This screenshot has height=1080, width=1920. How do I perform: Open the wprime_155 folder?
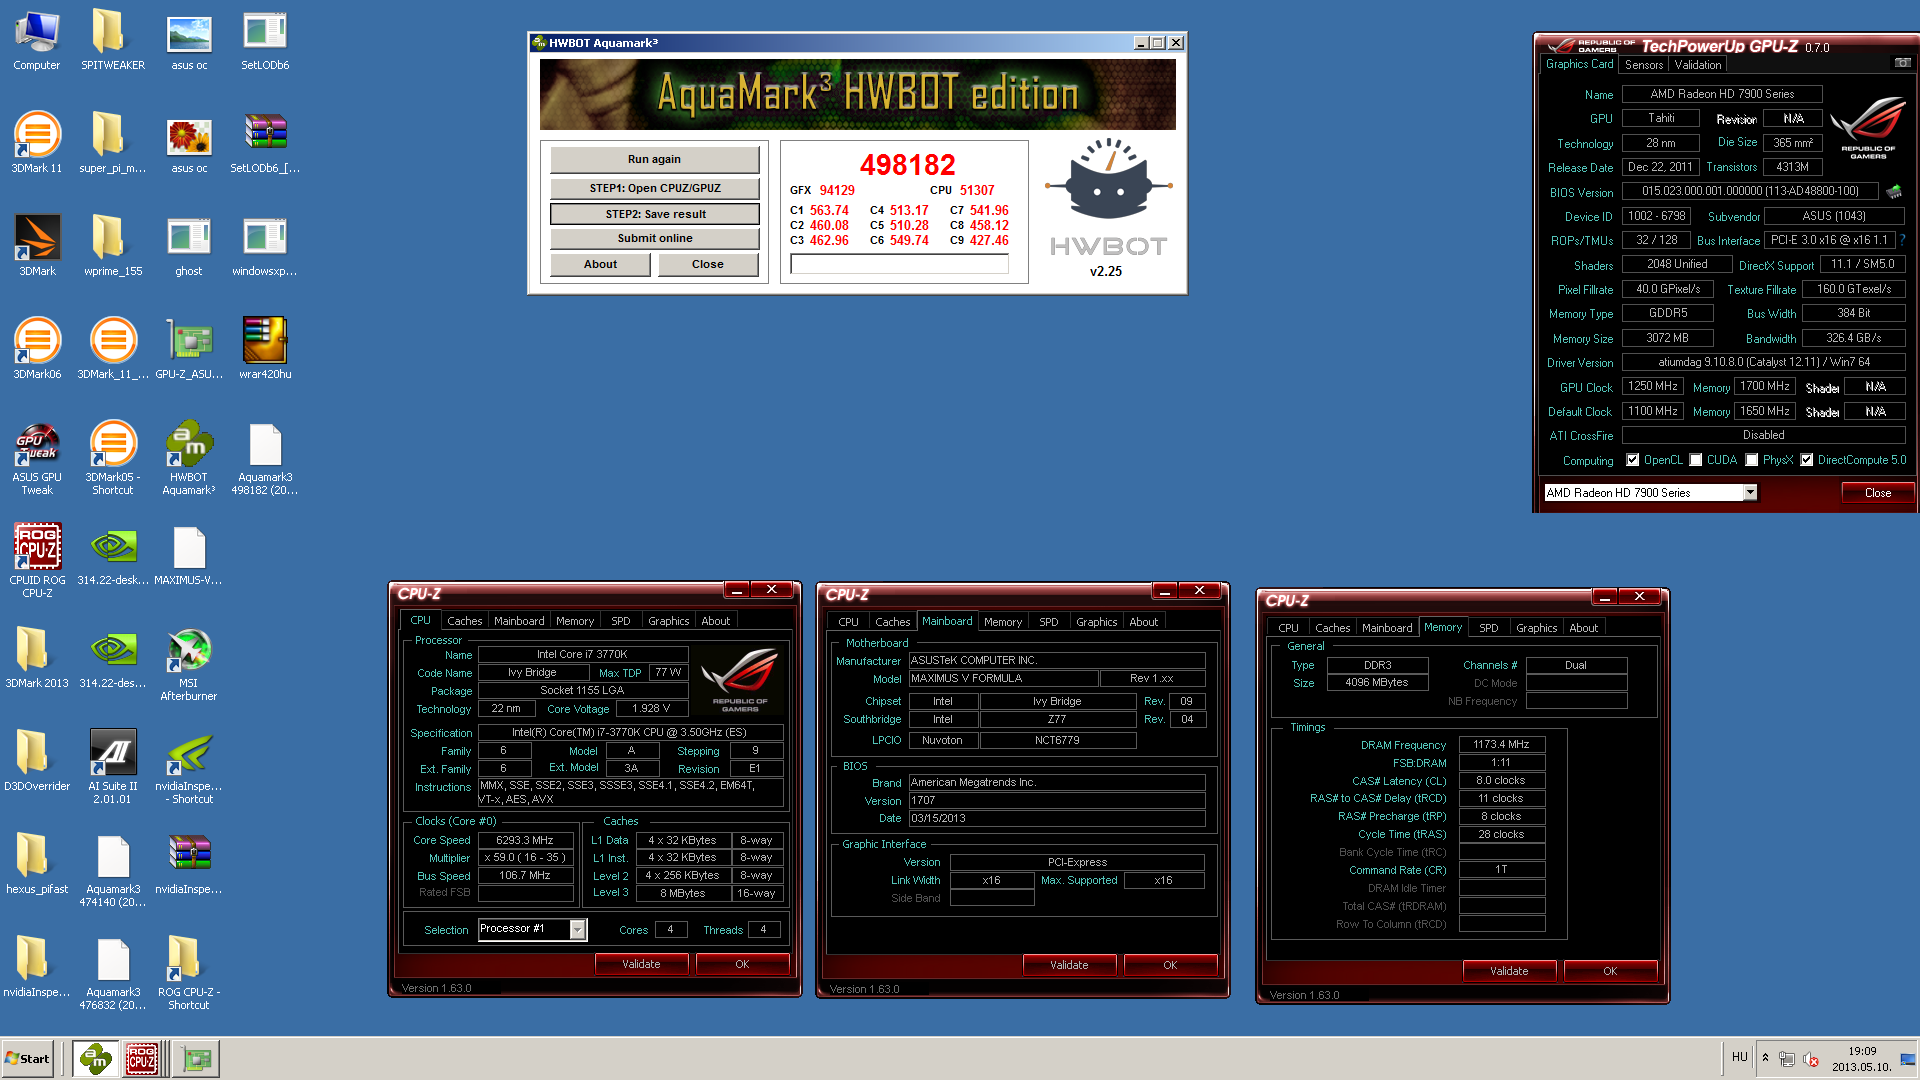112,246
